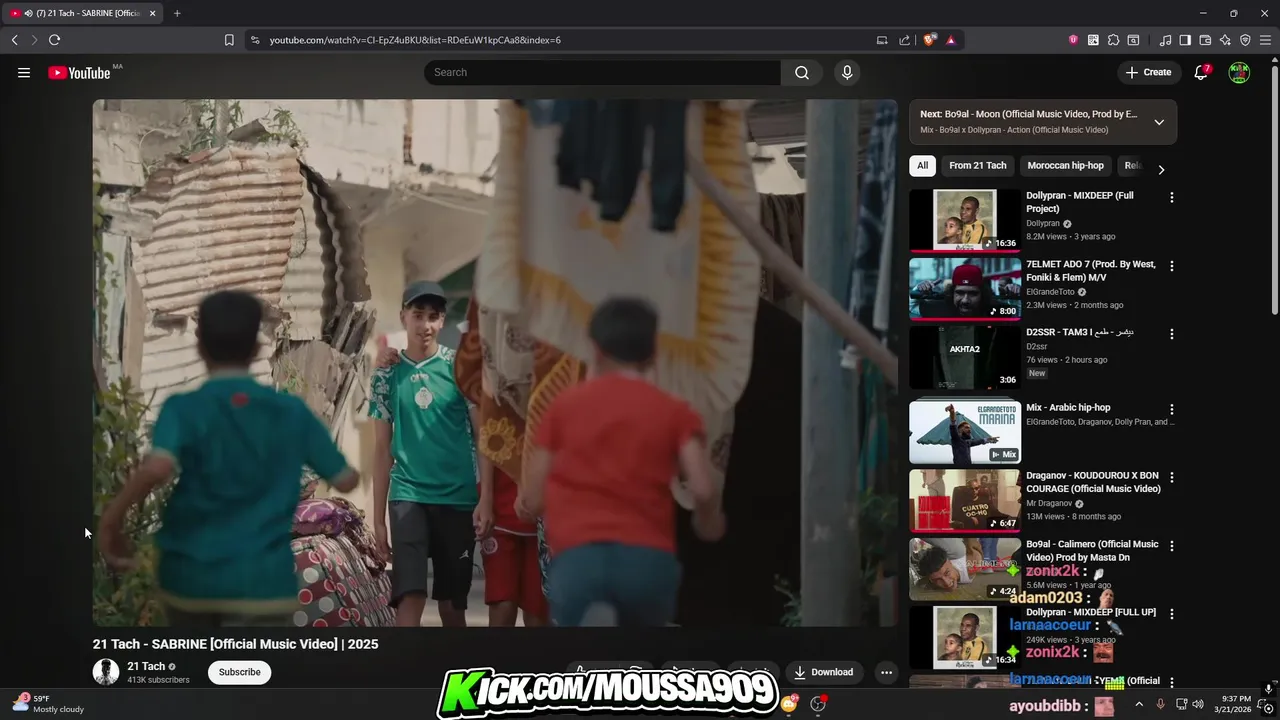Open more options for 7ELMET ADO 7 video
This screenshot has width=1280, height=720.
click(1171, 266)
